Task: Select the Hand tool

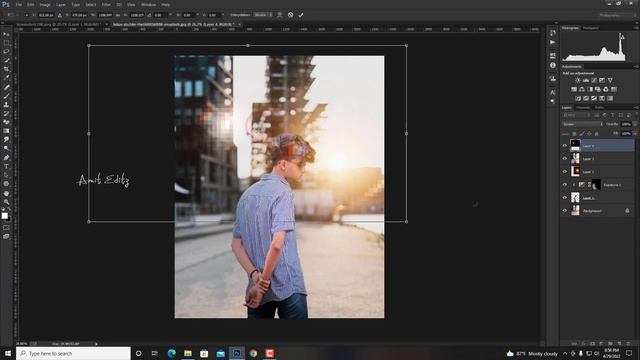Action: [6, 193]
